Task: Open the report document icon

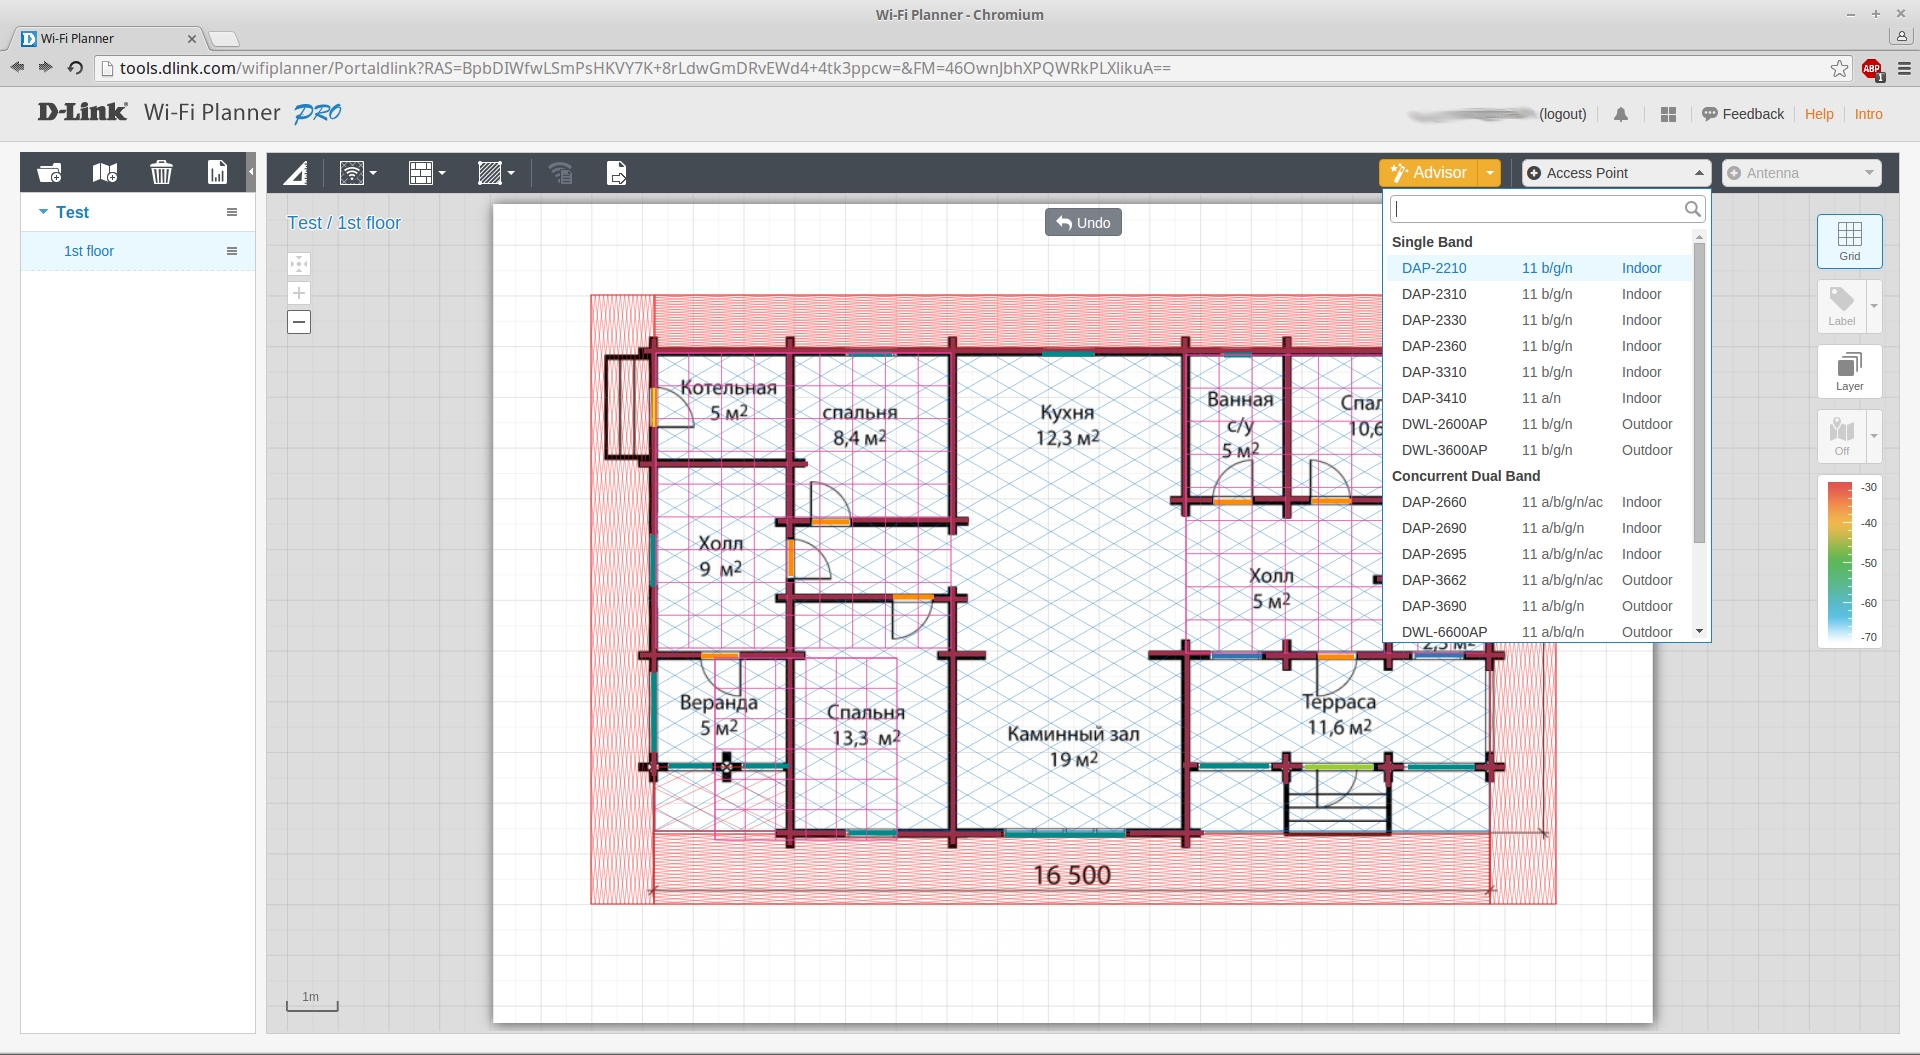Action: click(x=217, y=173)
